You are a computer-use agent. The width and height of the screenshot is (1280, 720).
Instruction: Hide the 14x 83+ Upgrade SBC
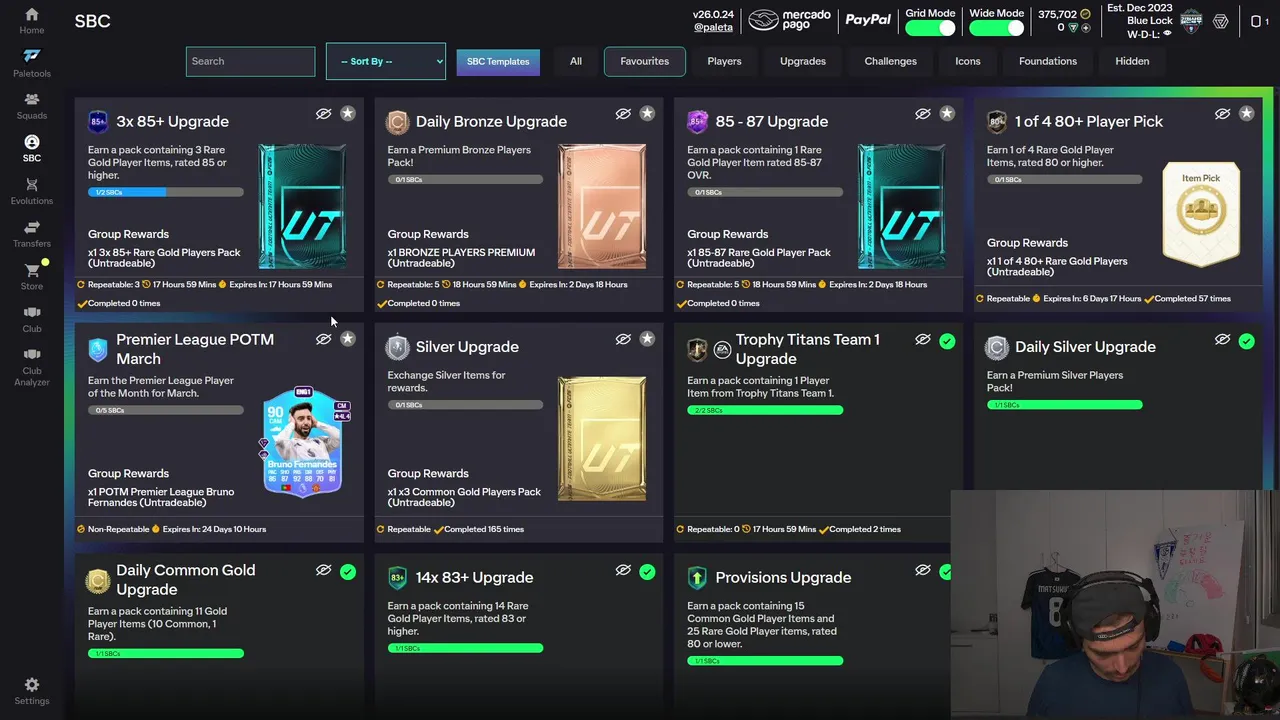point(623,570)
